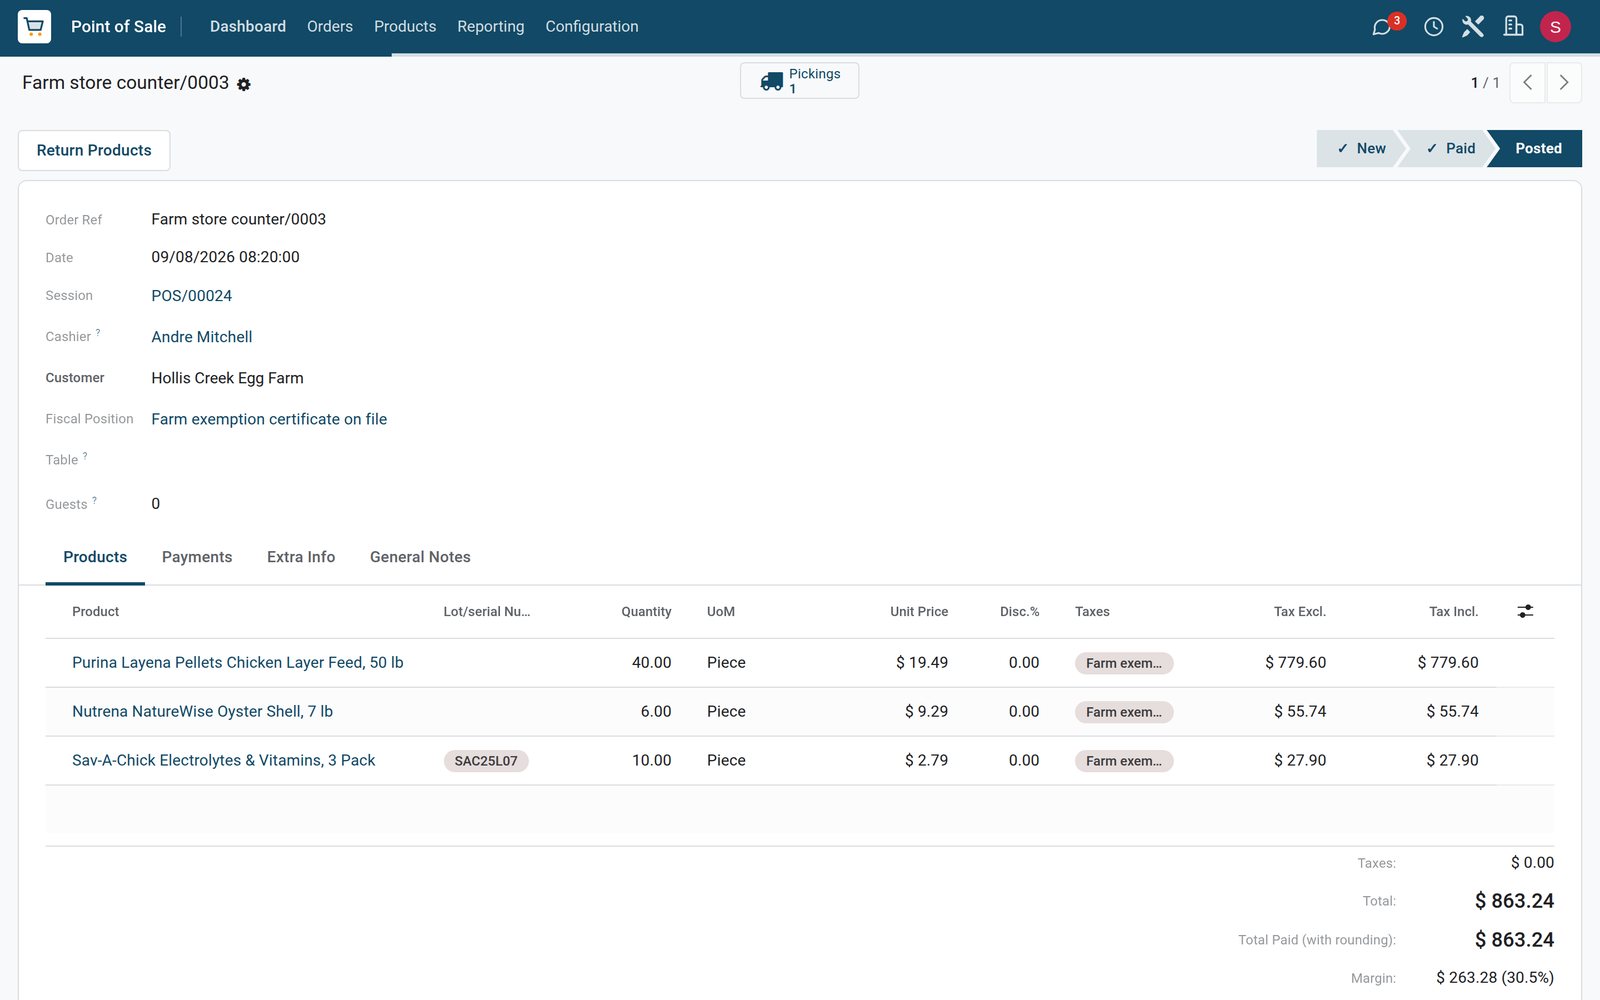The height and width of the screenshot is (1000, 1600).
Task: Open the Products menu in top bar
Action: tap(405, 27)
